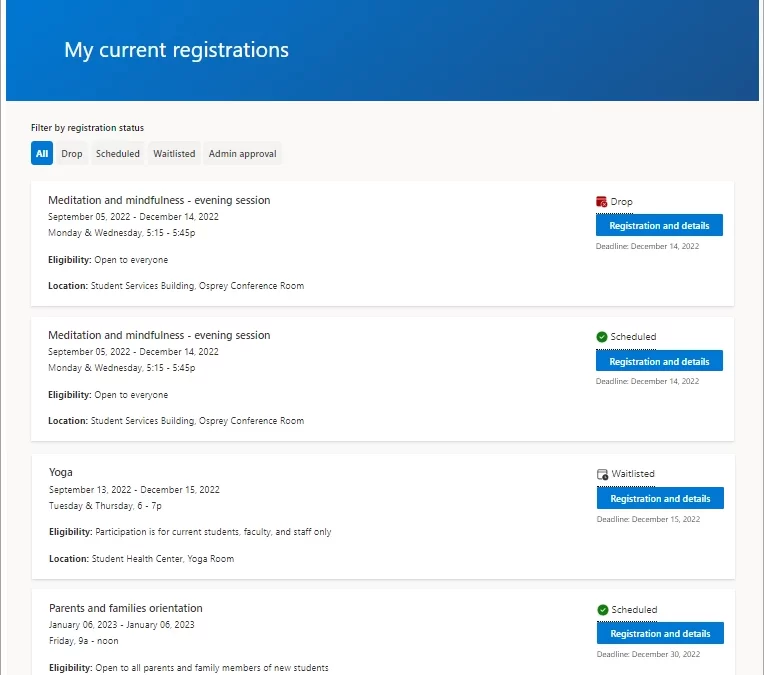Click January 06, 2023 - January 06, 2023 dates

pyautogui.click(x=121, y=624)
